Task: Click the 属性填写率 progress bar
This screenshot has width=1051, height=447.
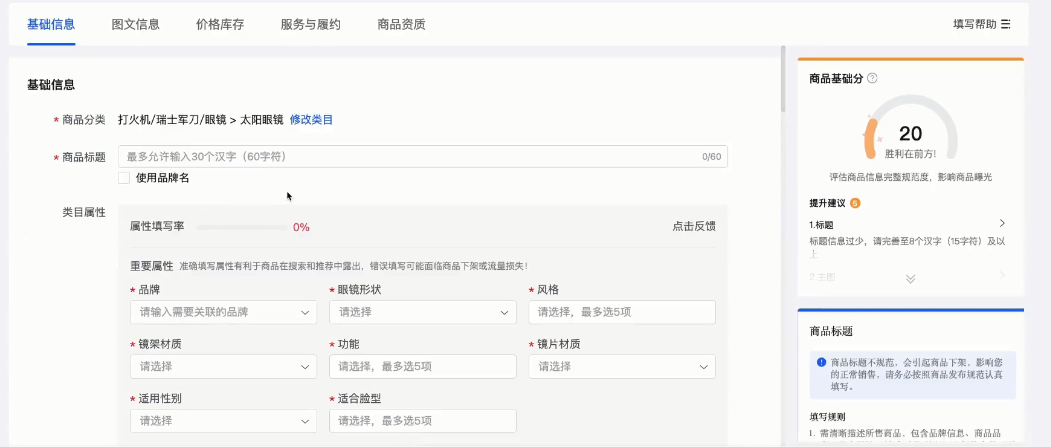Action: click(x=242, y=227)
